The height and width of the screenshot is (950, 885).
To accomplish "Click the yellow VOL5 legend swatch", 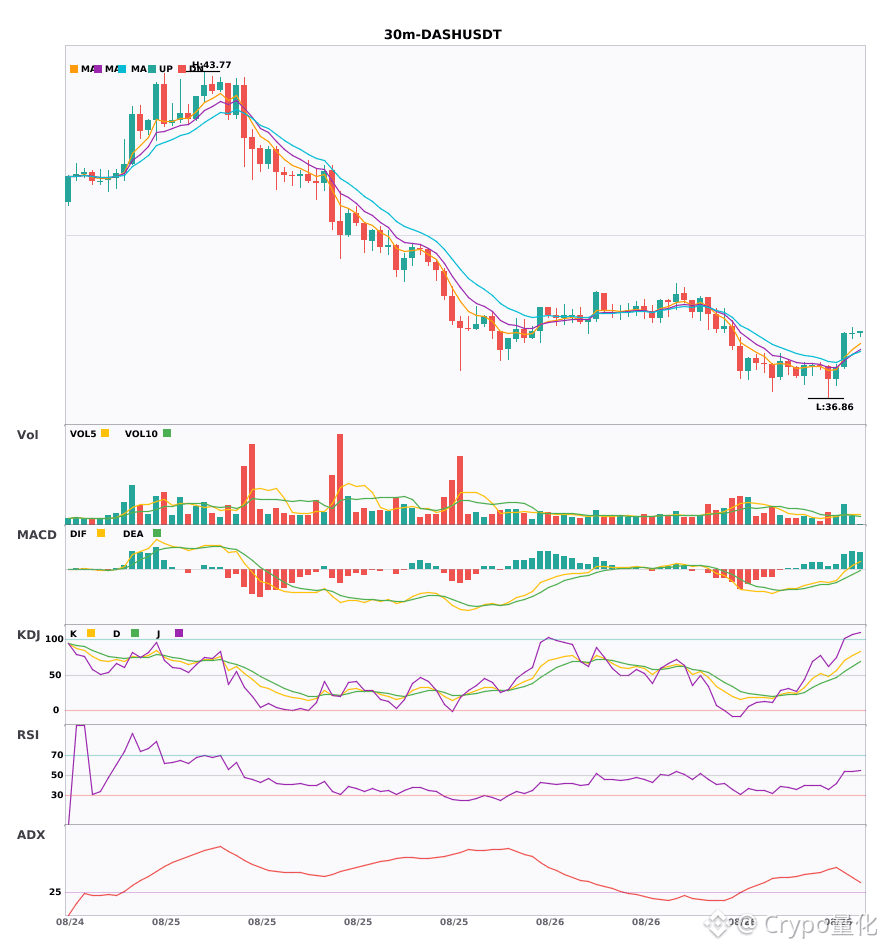I will click(105, 433).
